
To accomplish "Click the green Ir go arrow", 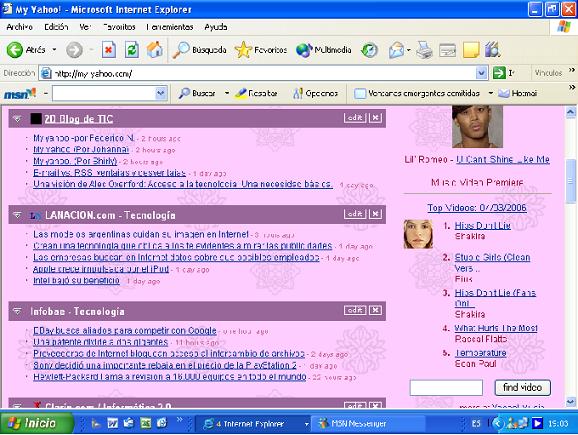I will coord(499,73).
